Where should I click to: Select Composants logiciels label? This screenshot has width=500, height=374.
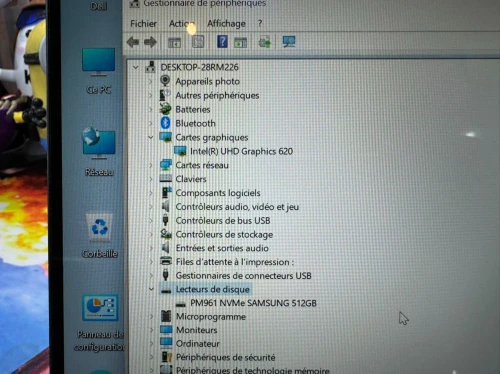(x=218, y=193)
